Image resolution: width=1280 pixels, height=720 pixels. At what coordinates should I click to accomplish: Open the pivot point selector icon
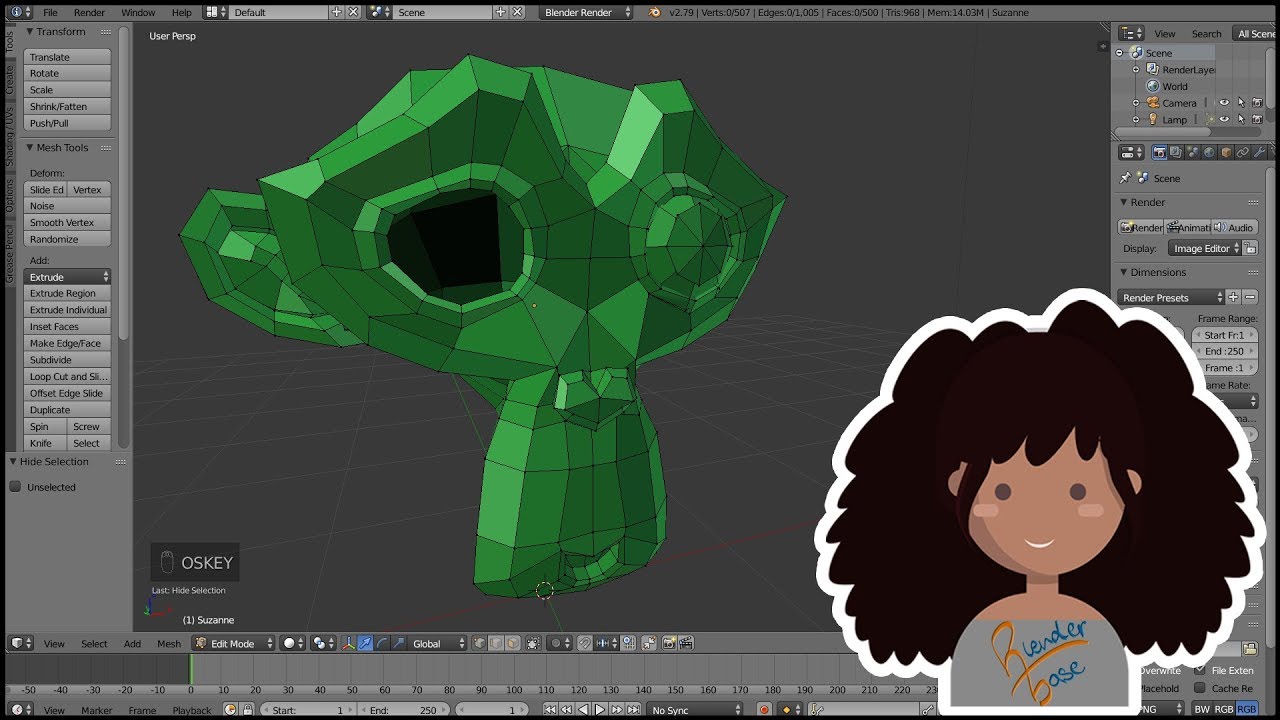point(324,643)
